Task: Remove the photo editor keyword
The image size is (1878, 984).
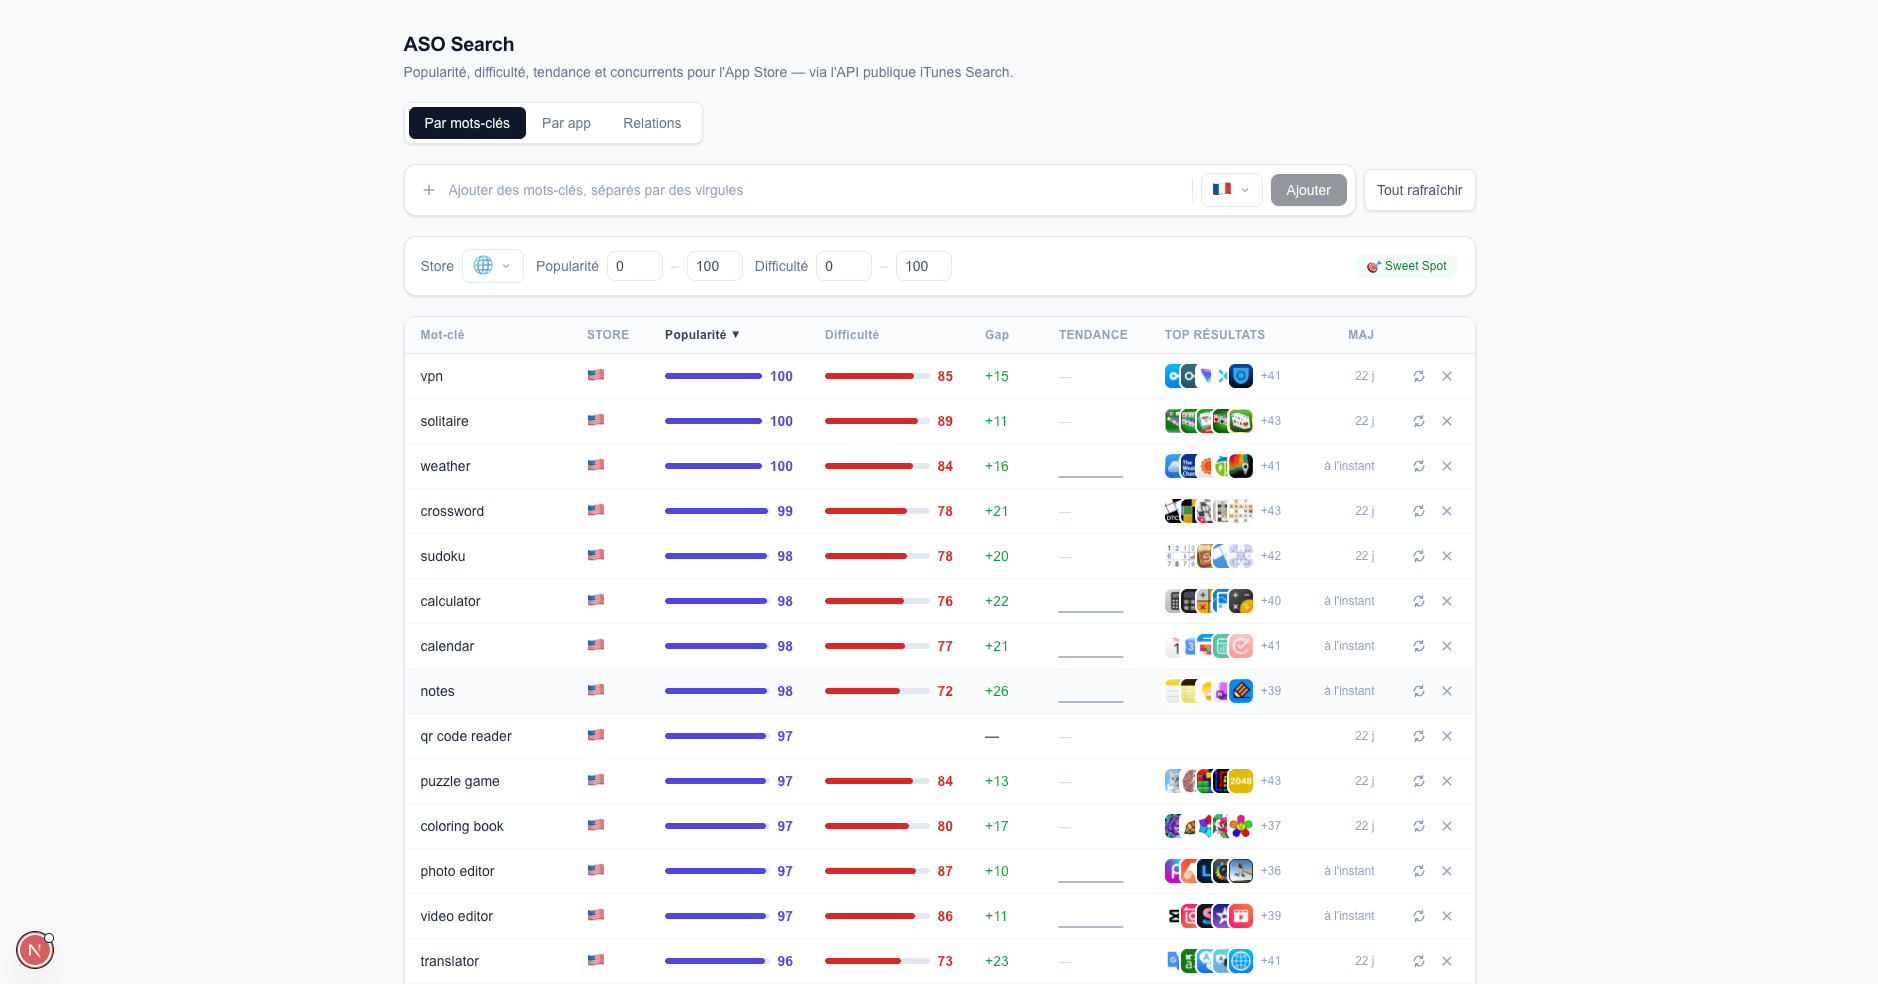Action: [1446, 871]
